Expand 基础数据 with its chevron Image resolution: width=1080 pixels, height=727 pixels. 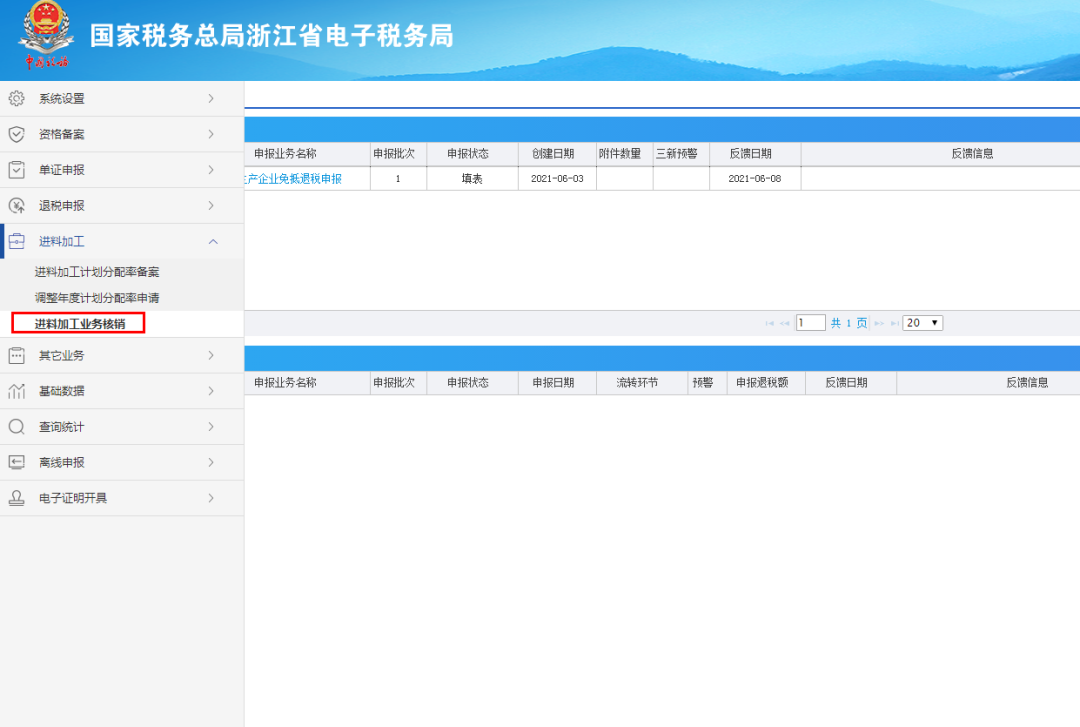211,391
